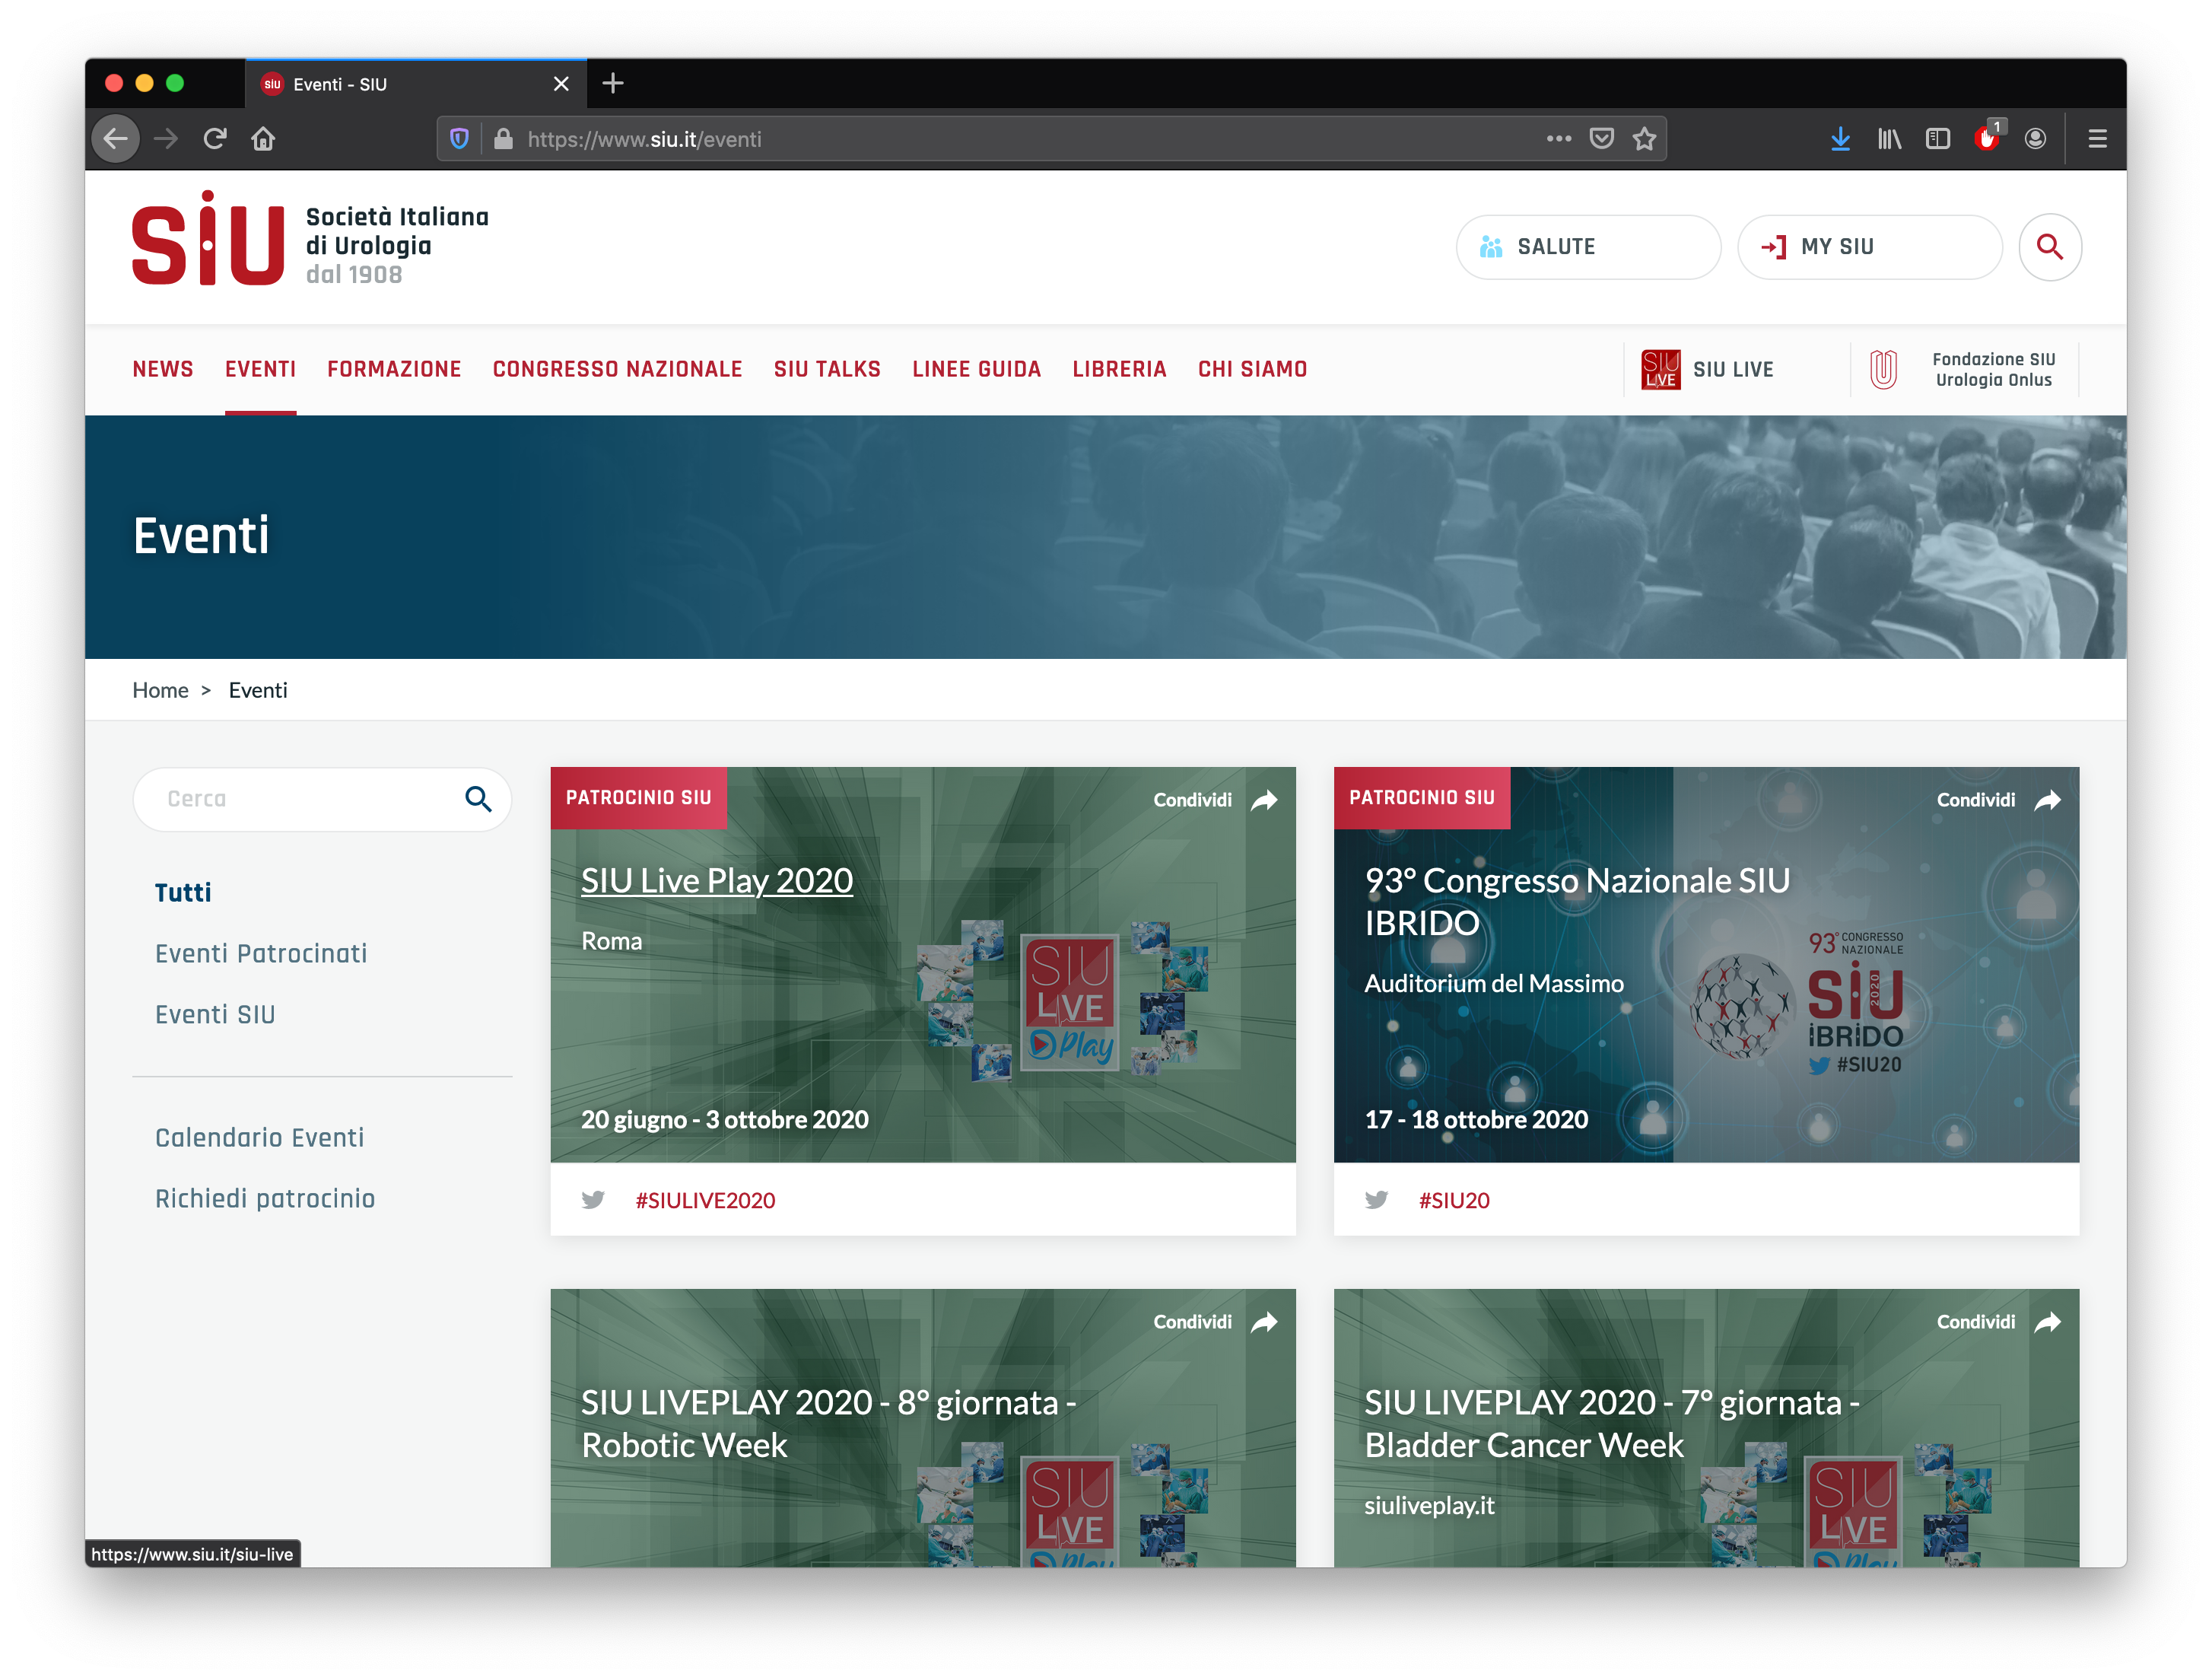Toggle the sidebar view icon

[x=1938, y=139]
